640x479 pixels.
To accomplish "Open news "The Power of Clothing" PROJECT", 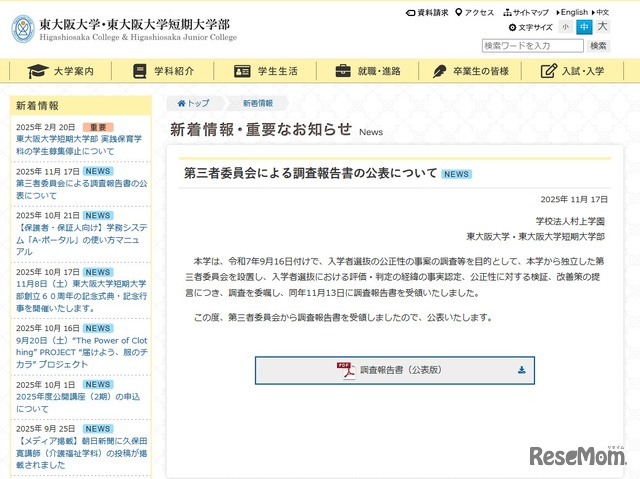I will point(81,352).
